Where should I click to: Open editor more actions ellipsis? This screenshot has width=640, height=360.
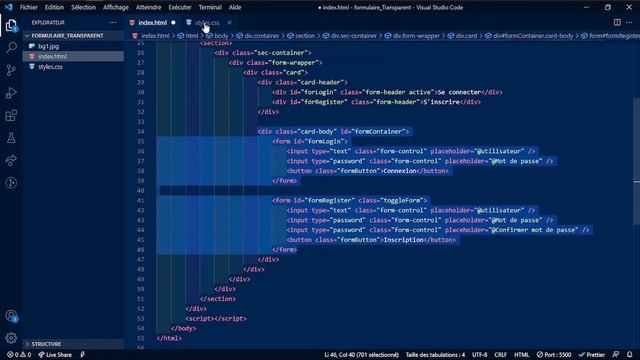pyautogui.click(x=629, y=22)
